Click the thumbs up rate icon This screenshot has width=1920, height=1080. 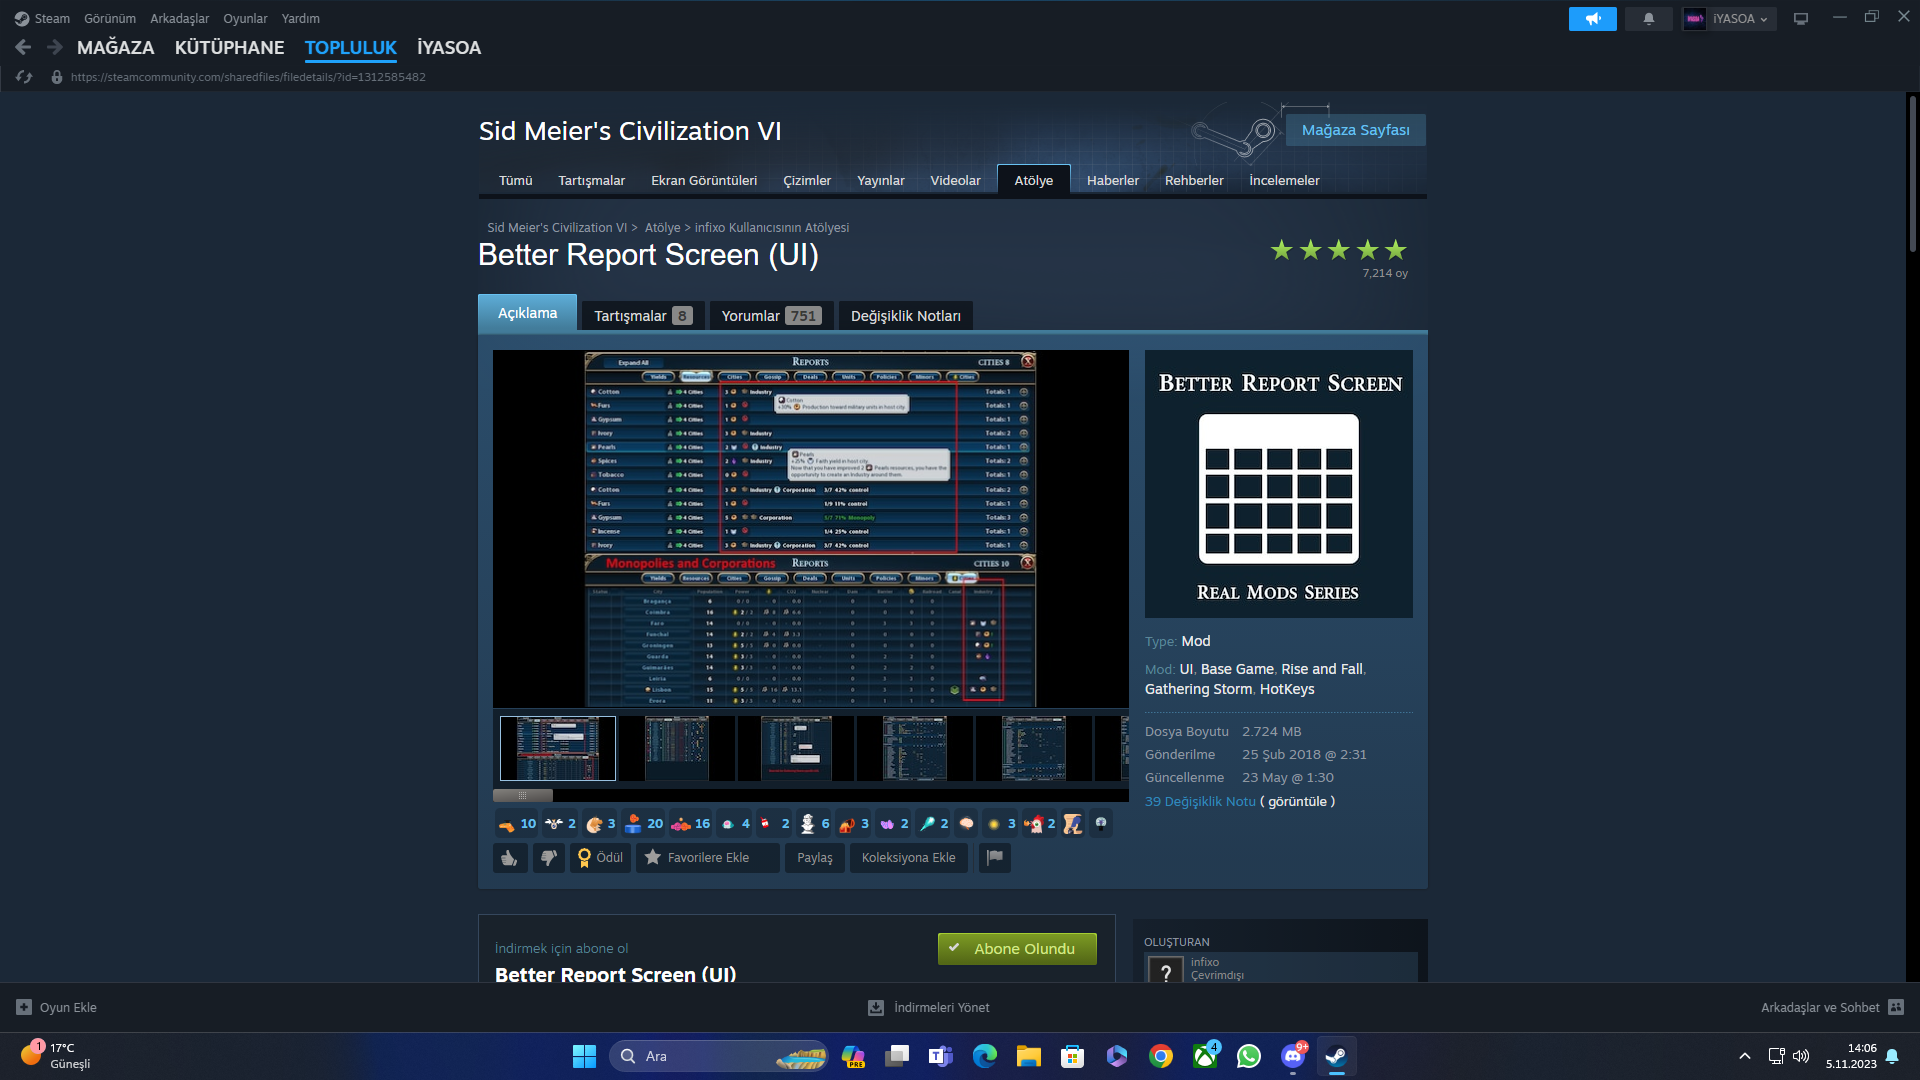point(510,858)
